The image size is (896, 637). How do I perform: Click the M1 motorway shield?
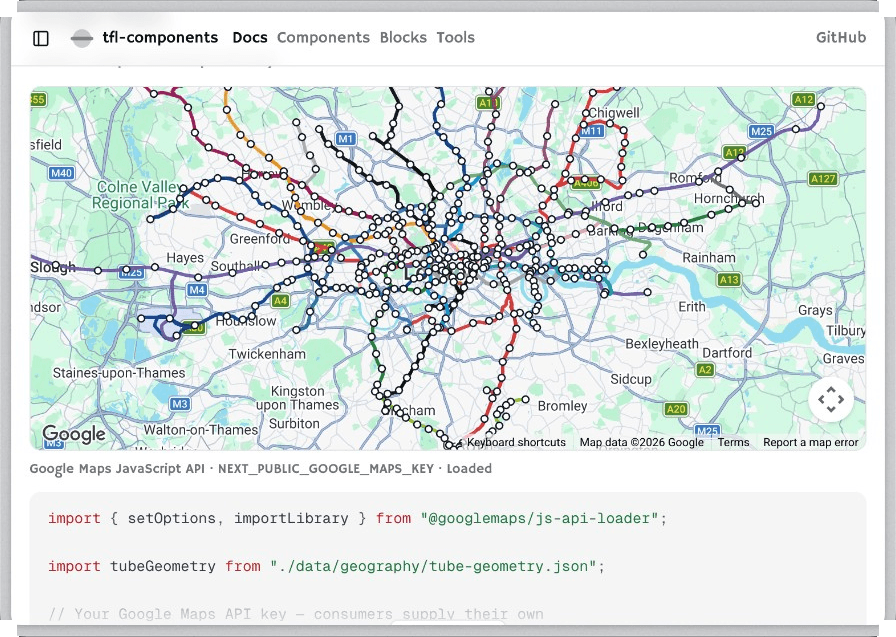(x=346, y=139)
